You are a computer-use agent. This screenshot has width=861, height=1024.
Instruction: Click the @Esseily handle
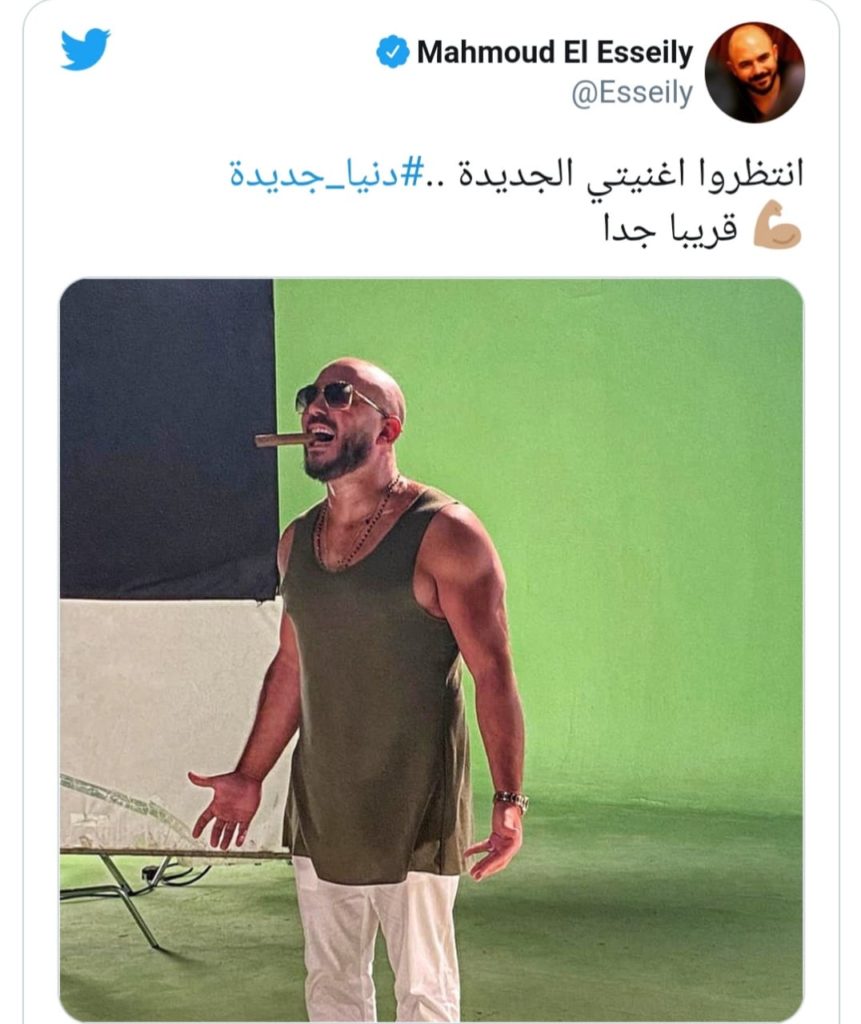pyautogui.click(x=632, y=93)
